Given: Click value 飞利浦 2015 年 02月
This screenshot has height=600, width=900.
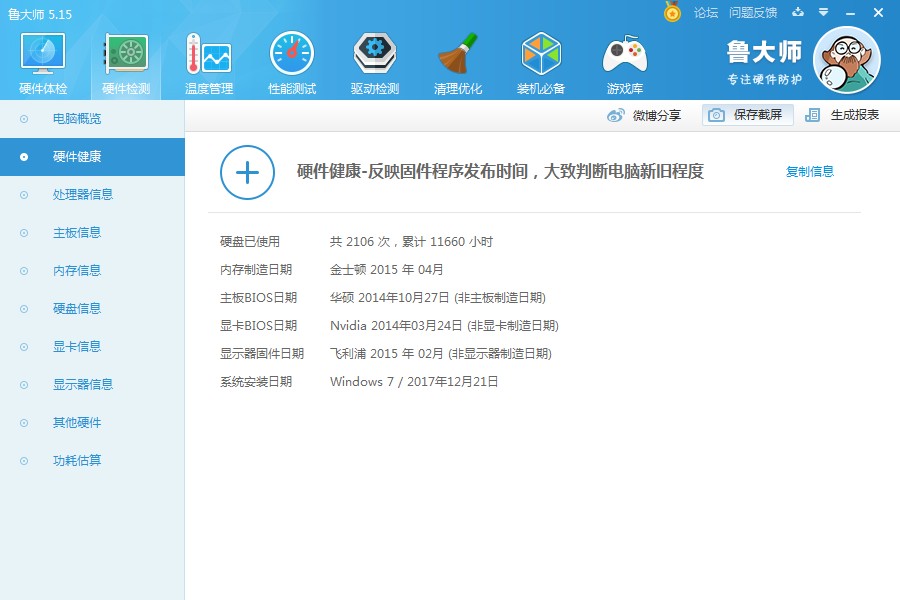Looking at the screenshot, I should 386,354.
